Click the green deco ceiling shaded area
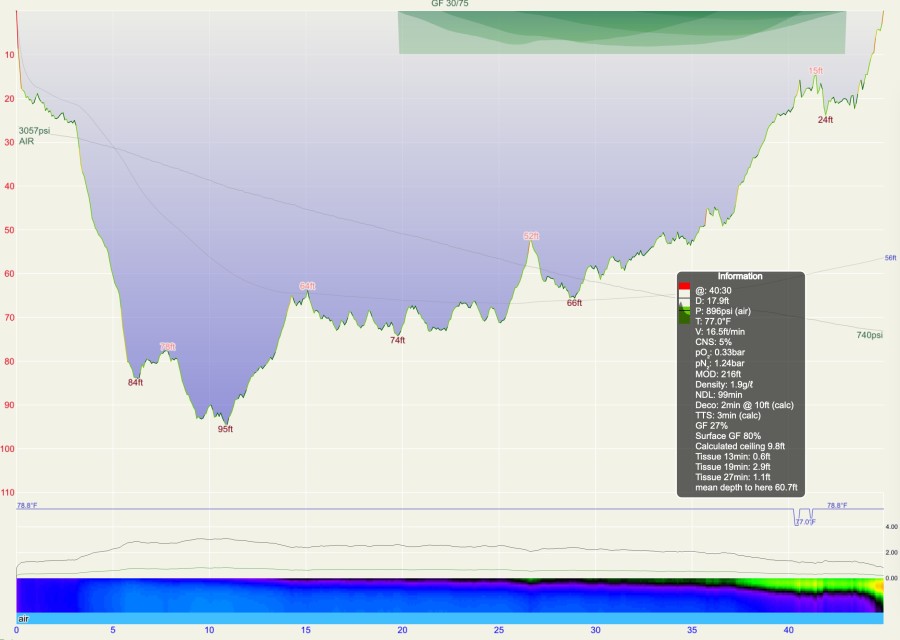 click(620, 32)
